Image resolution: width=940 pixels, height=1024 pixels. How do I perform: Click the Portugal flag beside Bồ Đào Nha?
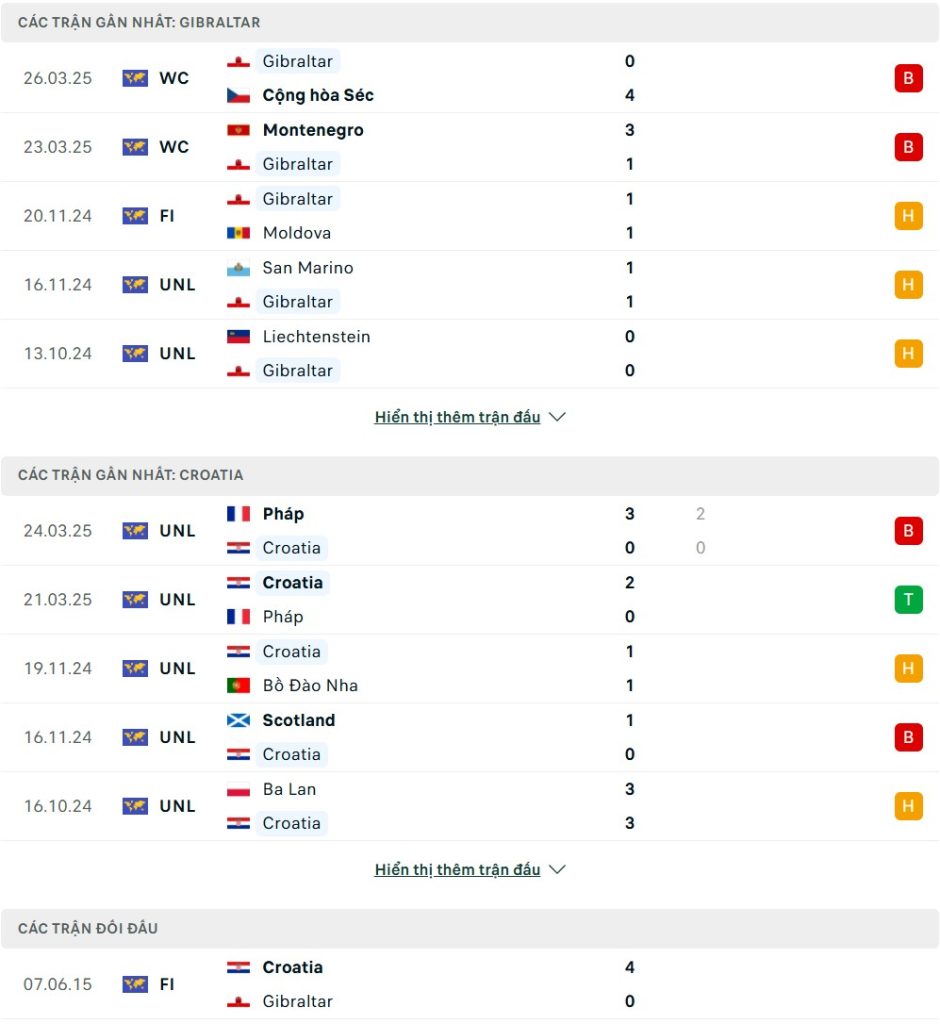(238, 686)
